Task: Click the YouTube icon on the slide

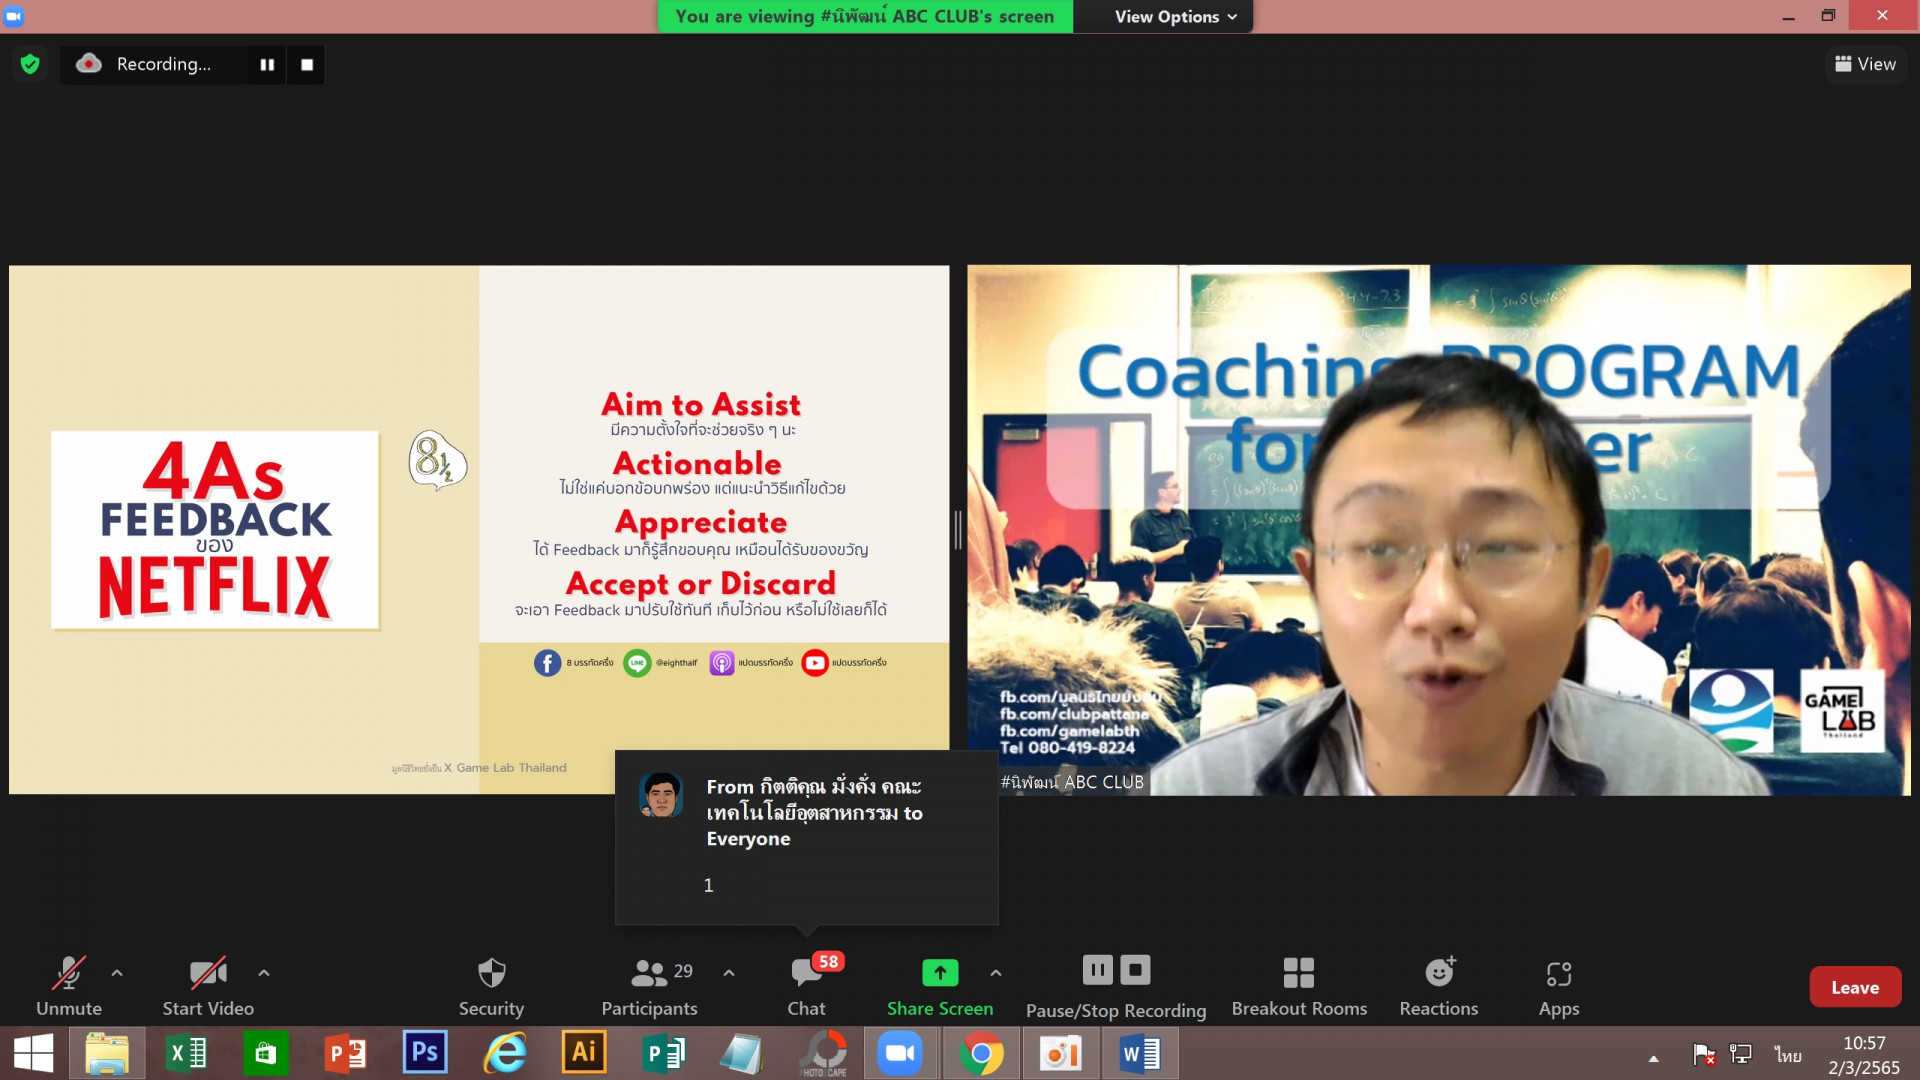Action: click(815, 663)
